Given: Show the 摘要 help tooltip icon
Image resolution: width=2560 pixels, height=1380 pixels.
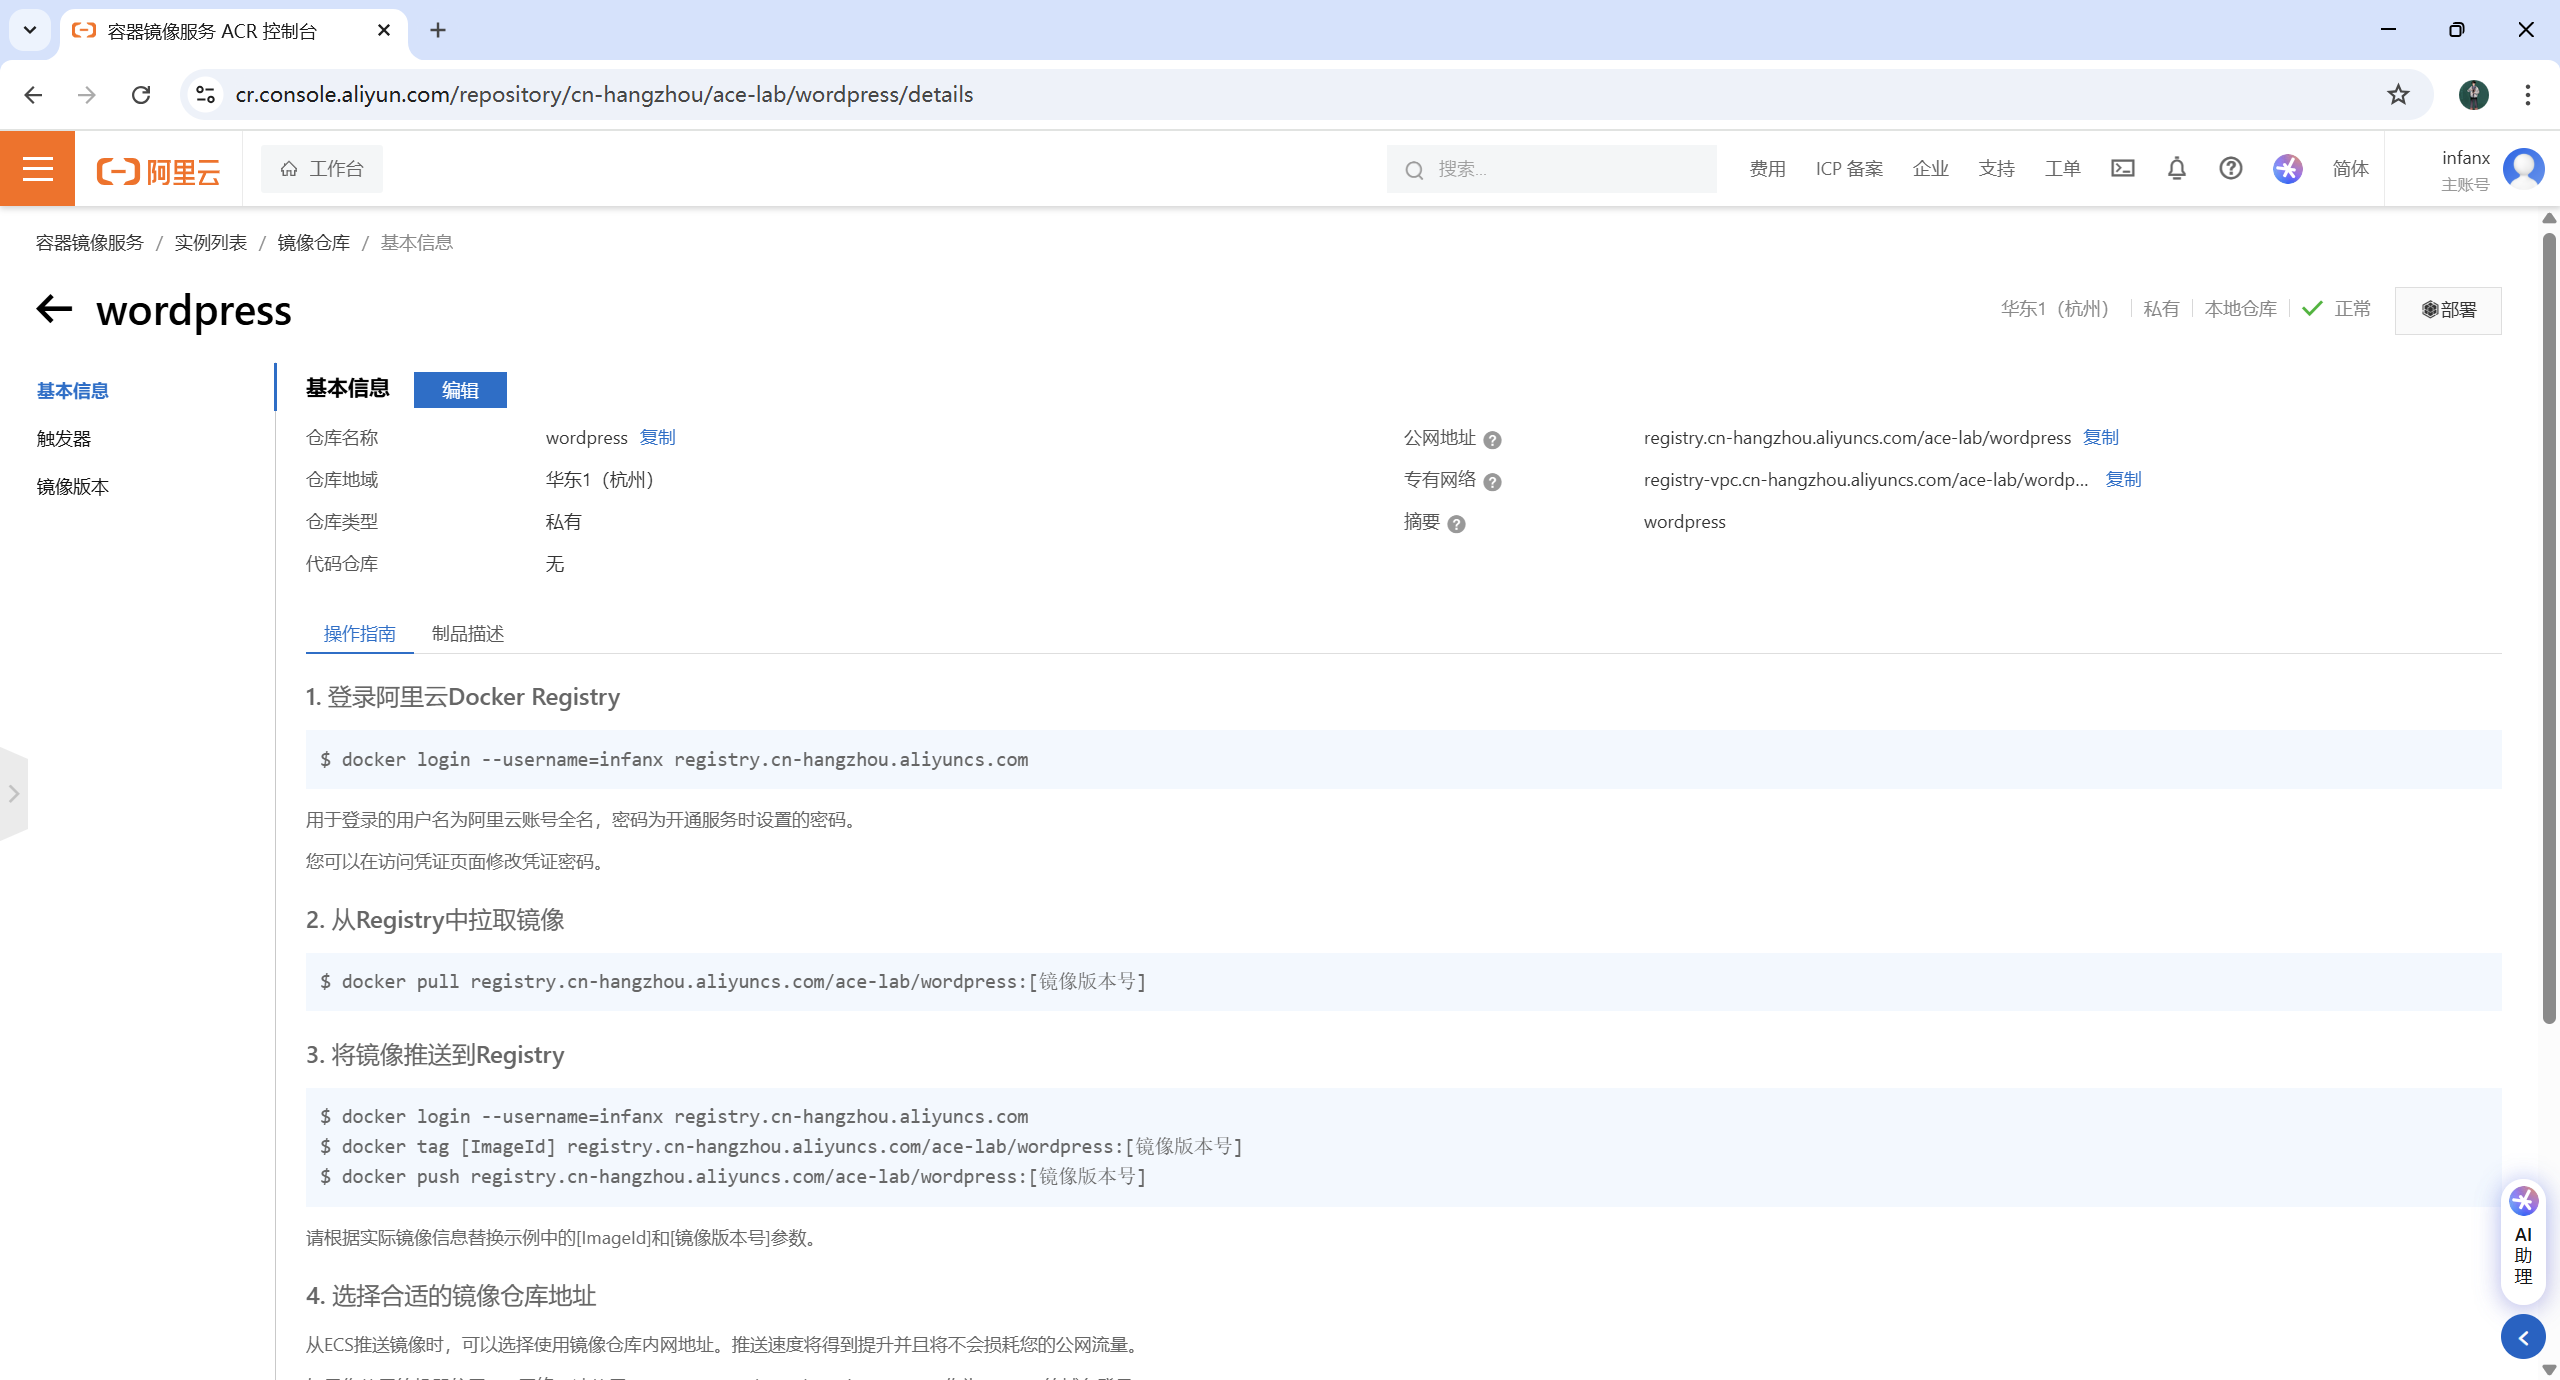Looking at the screenshot, I should [1456, 524].
